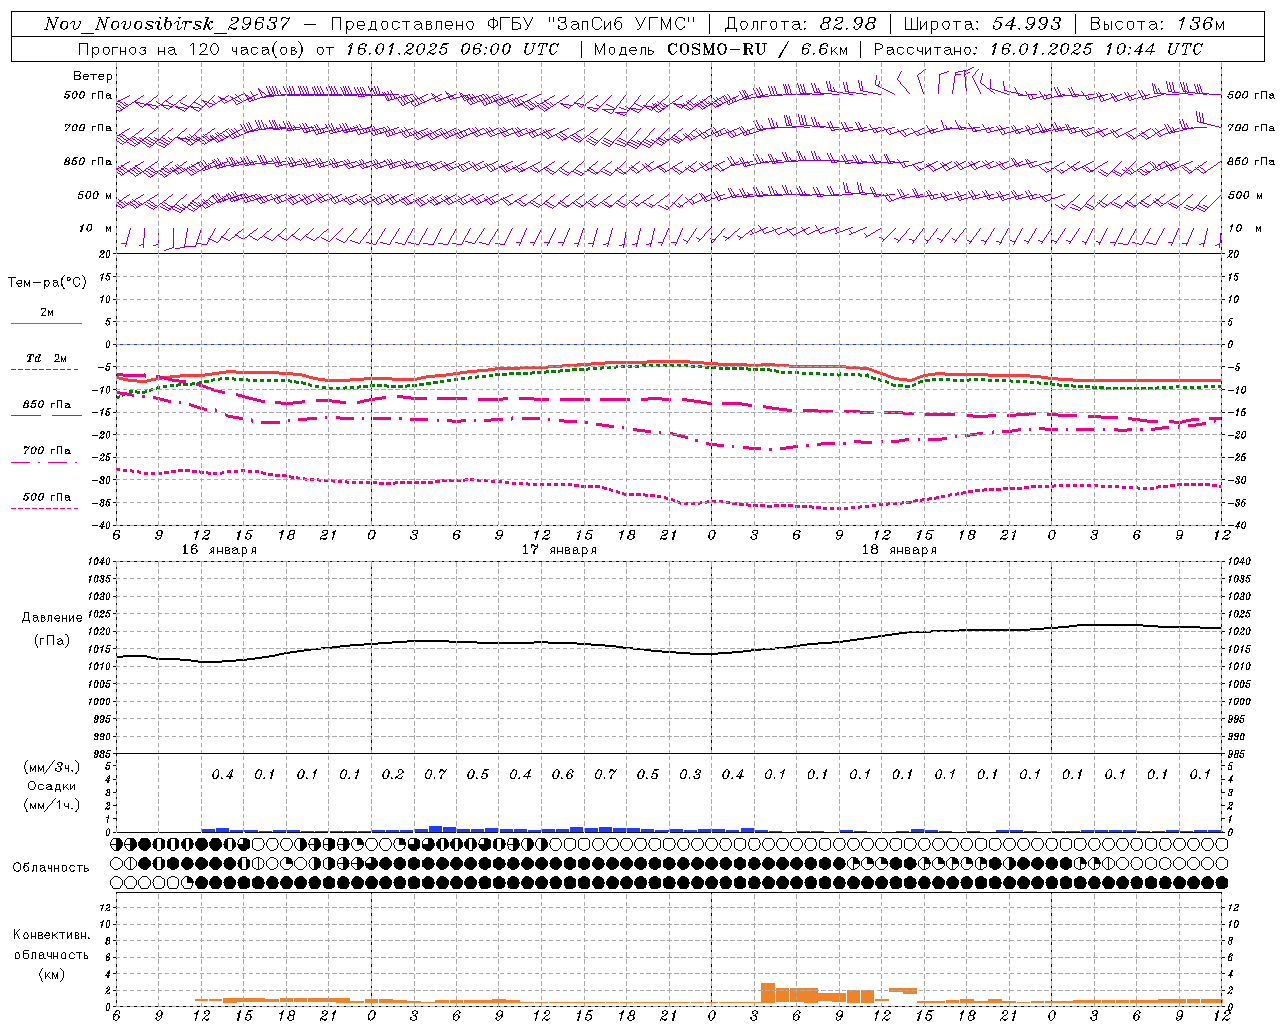The image size is (1280, 1024).
Task: Click the Td 2м legend entry
Action: point(47,358)
